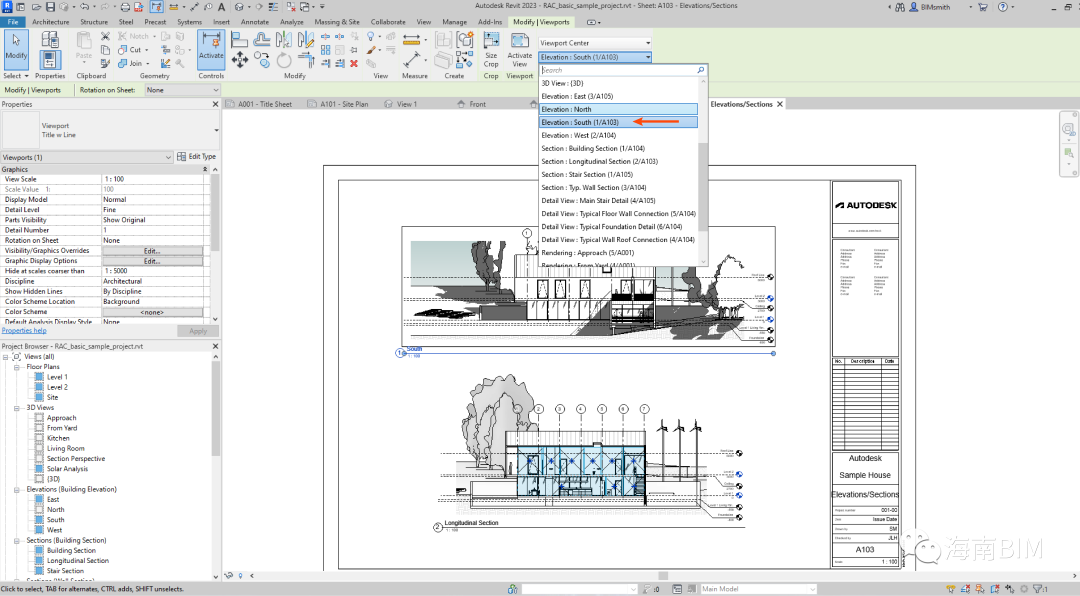Click the Cut to Clipboard scissors icon
This screenshot has width=1080, height=596.
[x=105, y=36]
